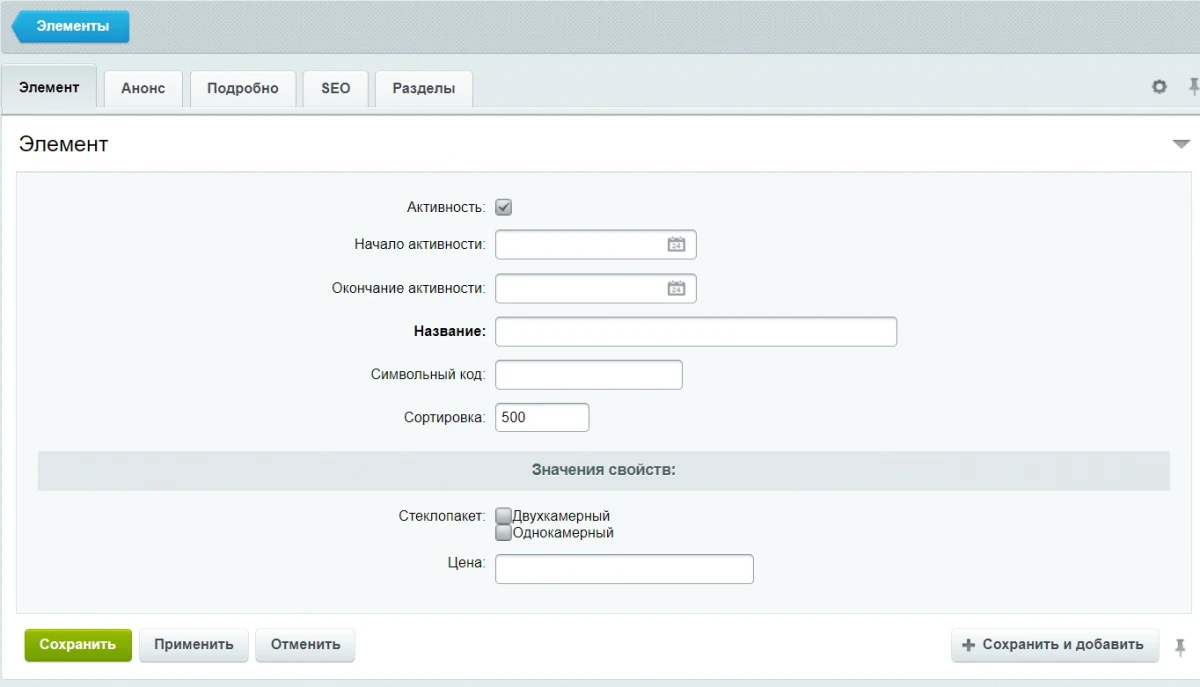Click the Активность label
This screenshot has height=687, width=1200.
coord(446,207)
